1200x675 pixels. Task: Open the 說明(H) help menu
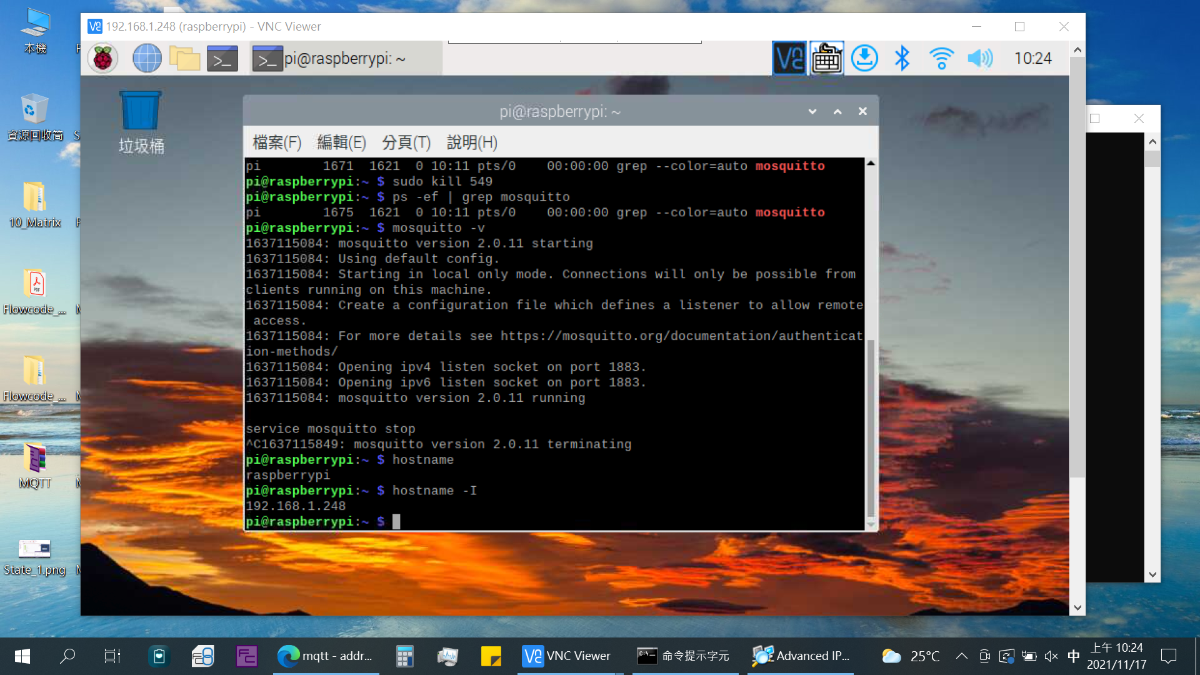[472, 142]
